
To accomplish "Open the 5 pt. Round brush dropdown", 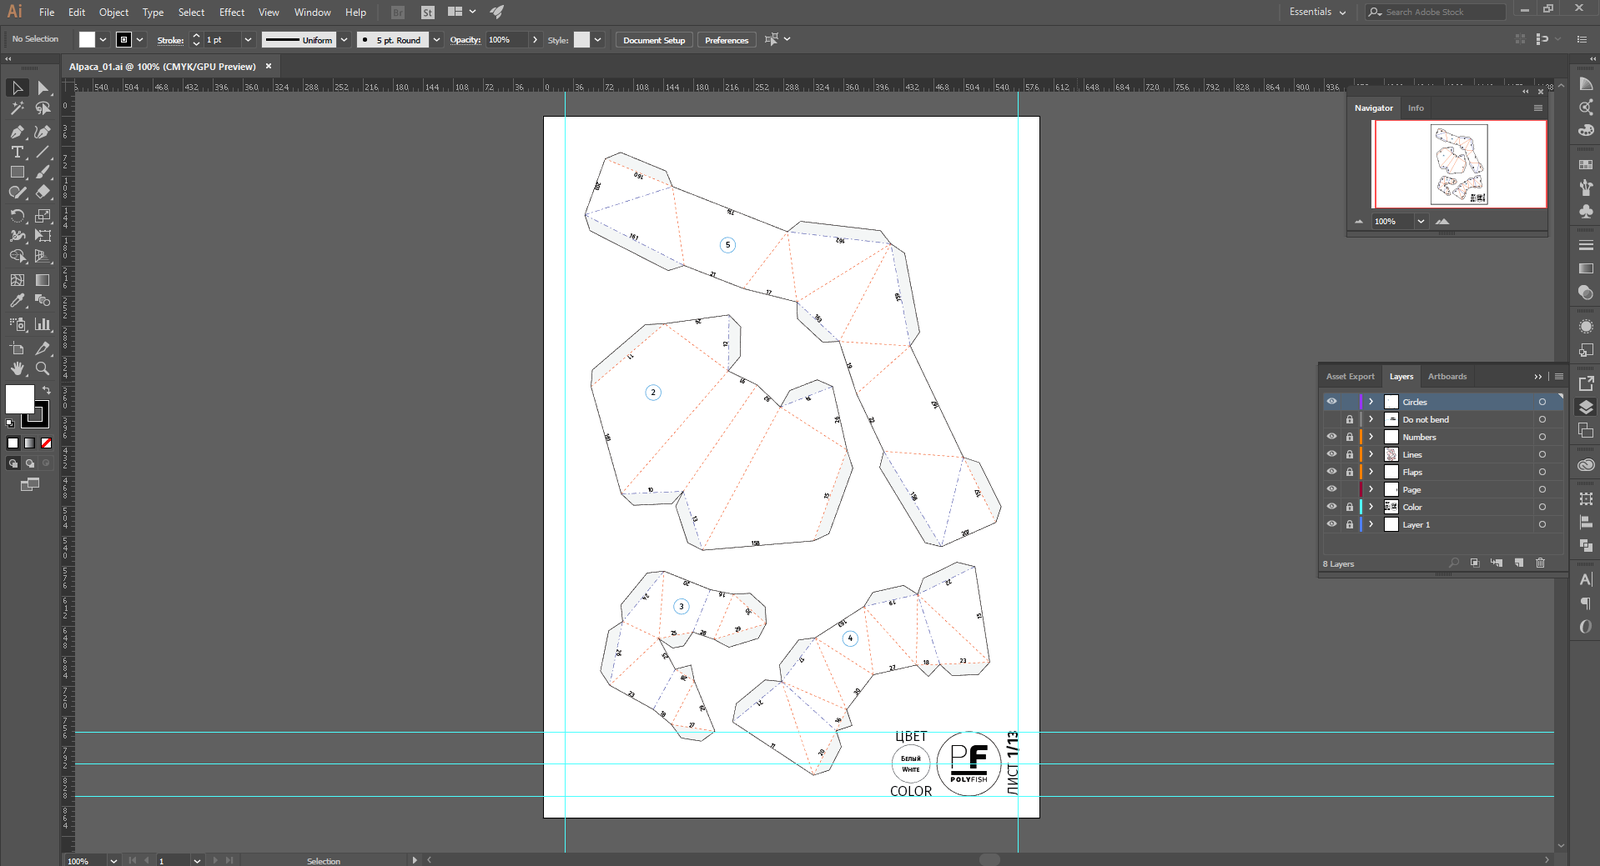I will [436, 40].
